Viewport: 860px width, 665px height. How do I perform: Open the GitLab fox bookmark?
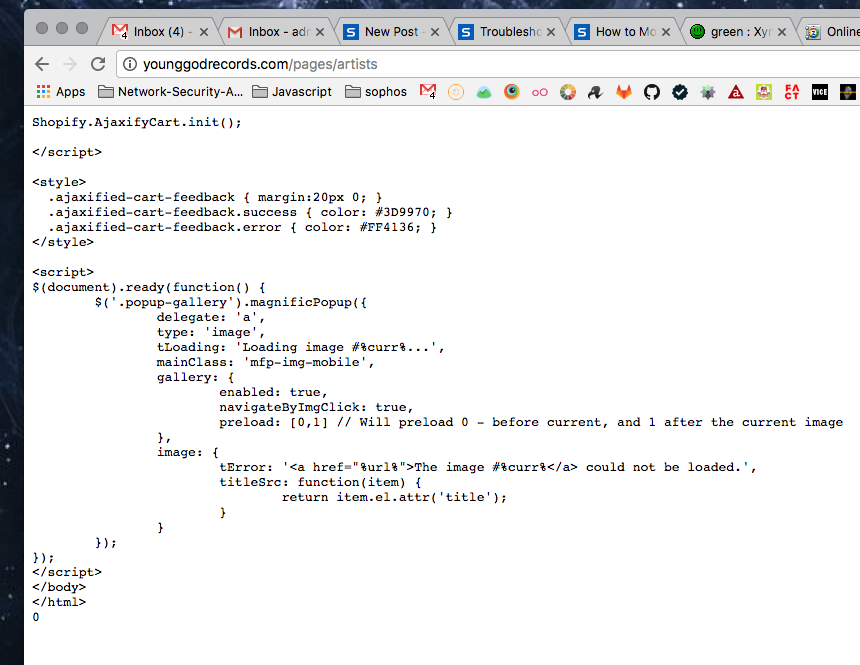(x=624, y=92)
